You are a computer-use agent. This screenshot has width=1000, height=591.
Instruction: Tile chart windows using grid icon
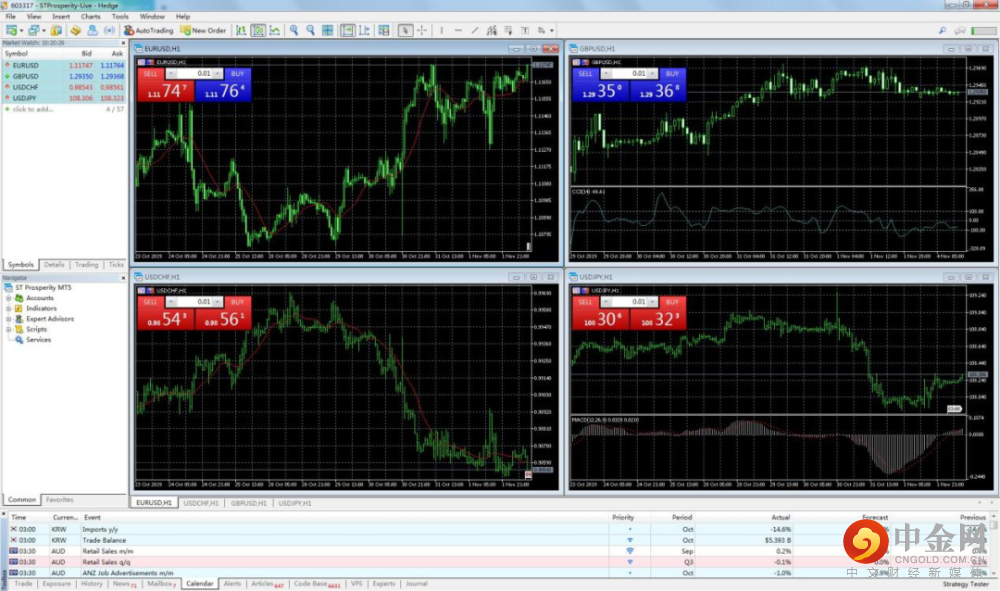328,30
